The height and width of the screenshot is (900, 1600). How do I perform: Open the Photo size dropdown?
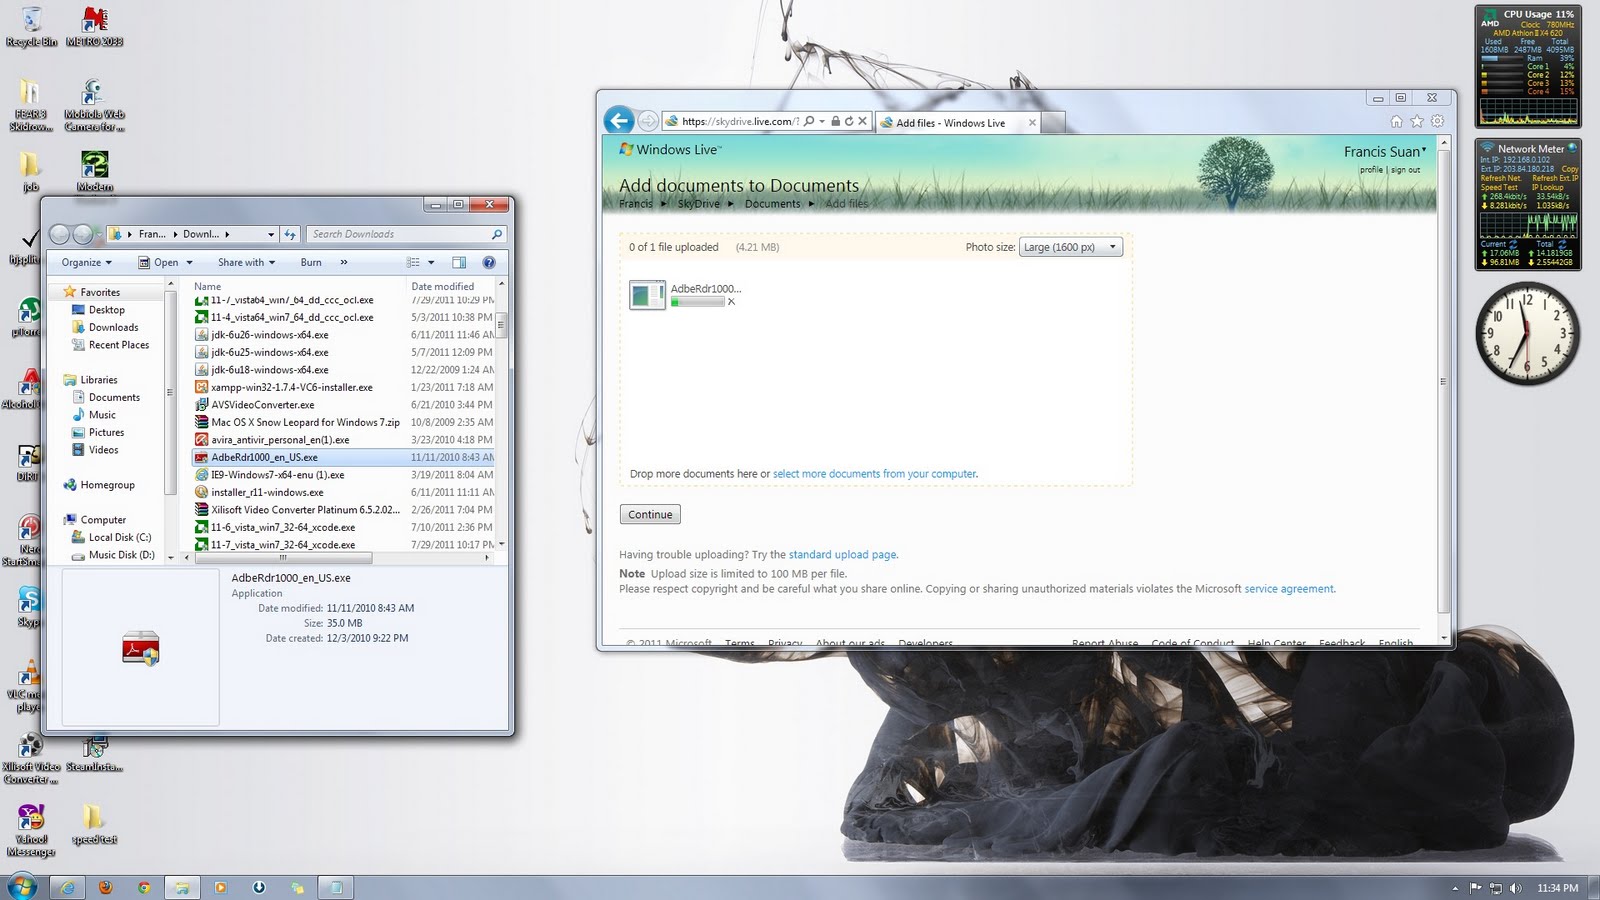(1071, 247)
